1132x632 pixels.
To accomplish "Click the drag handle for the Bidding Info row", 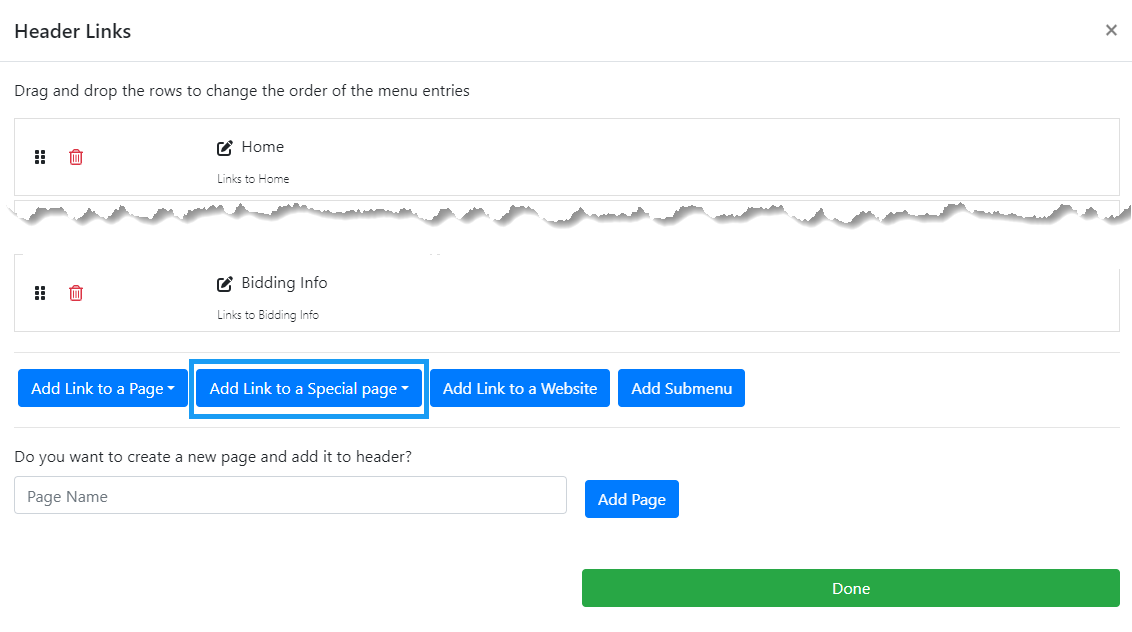I will coord(40,293).
